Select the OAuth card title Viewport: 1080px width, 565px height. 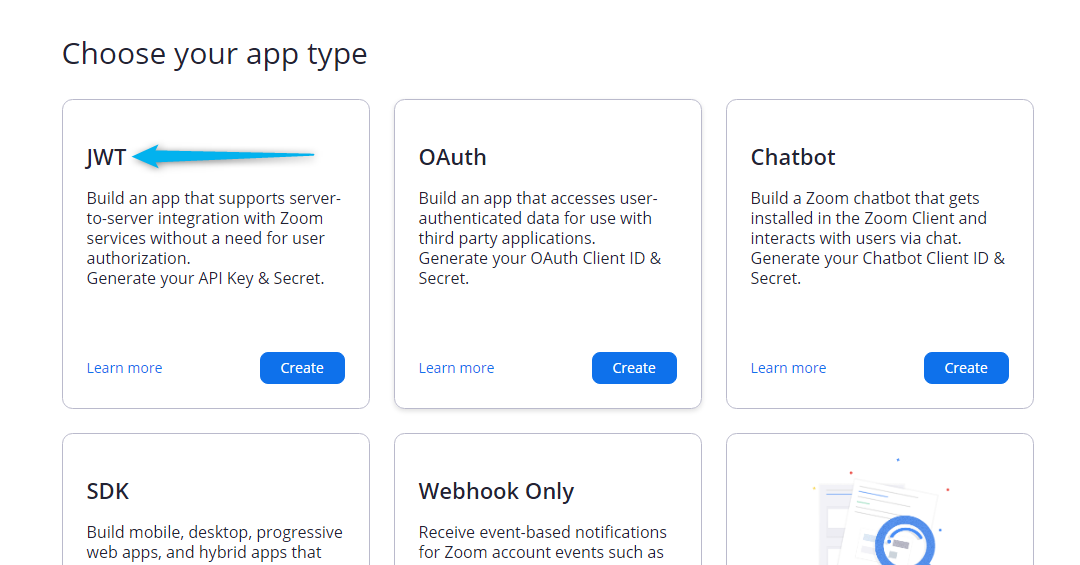tap(453, 157)
